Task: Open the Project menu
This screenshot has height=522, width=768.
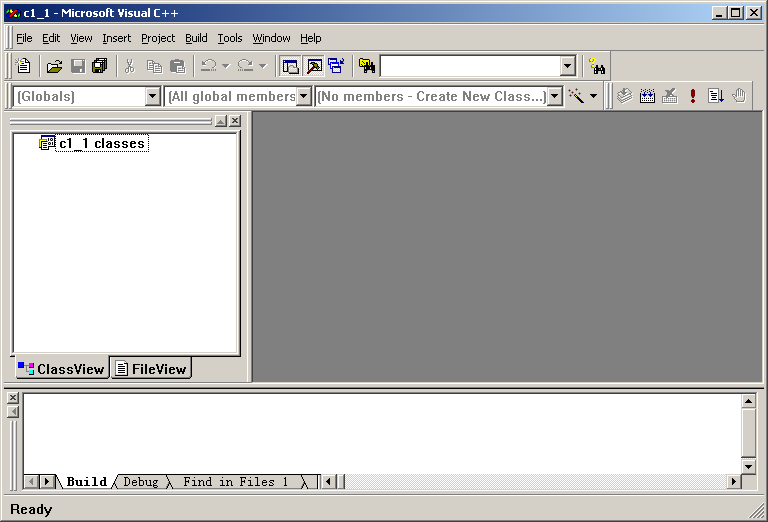Action: 158,38
